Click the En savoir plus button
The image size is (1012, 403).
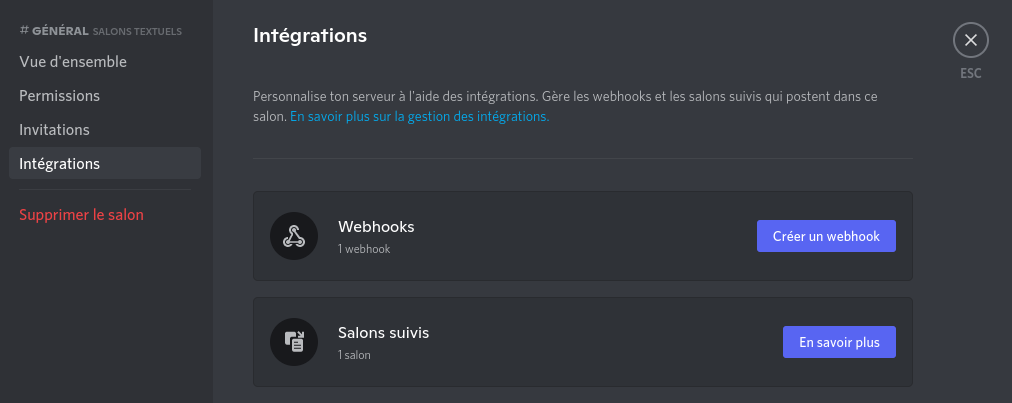(x=839, y=342)
